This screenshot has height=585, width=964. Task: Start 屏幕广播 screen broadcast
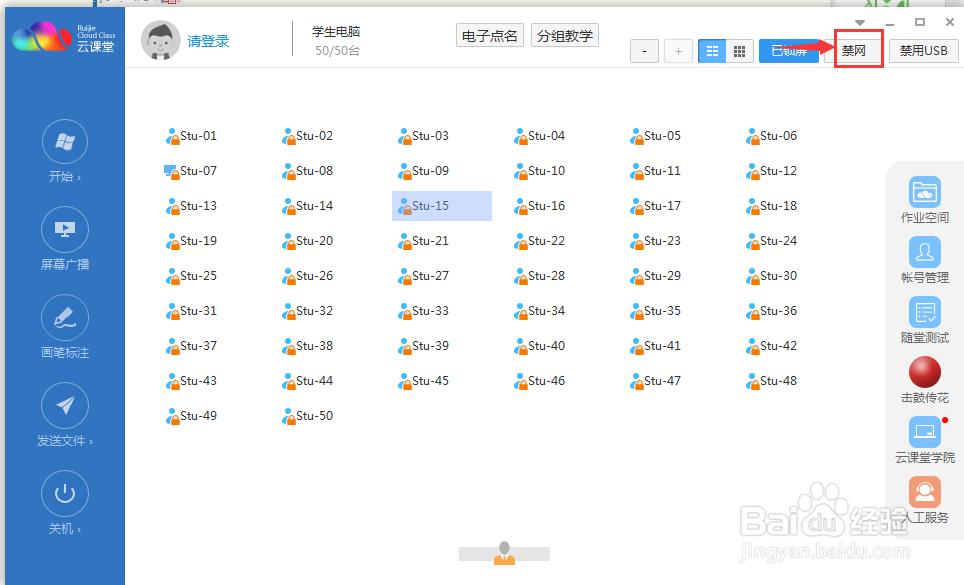(x=65, y=230)
